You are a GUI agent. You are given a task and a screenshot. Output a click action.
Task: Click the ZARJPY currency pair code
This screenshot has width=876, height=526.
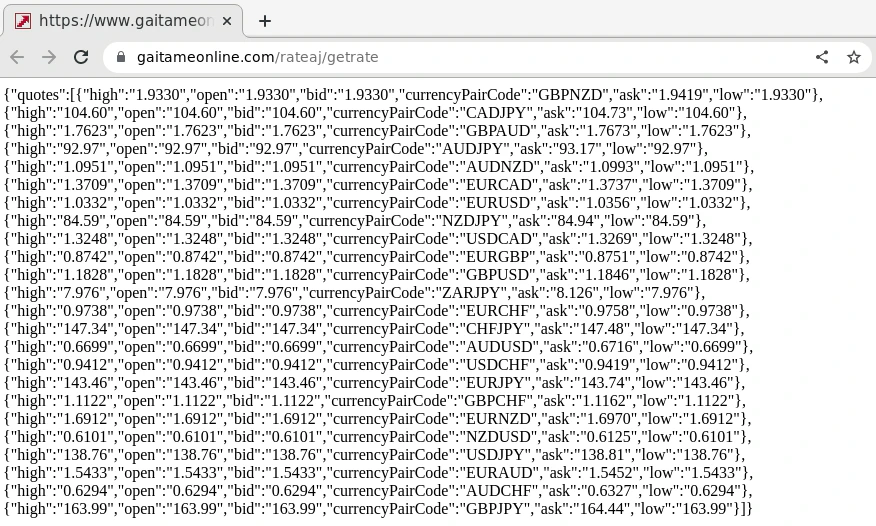tap(474, 293)
